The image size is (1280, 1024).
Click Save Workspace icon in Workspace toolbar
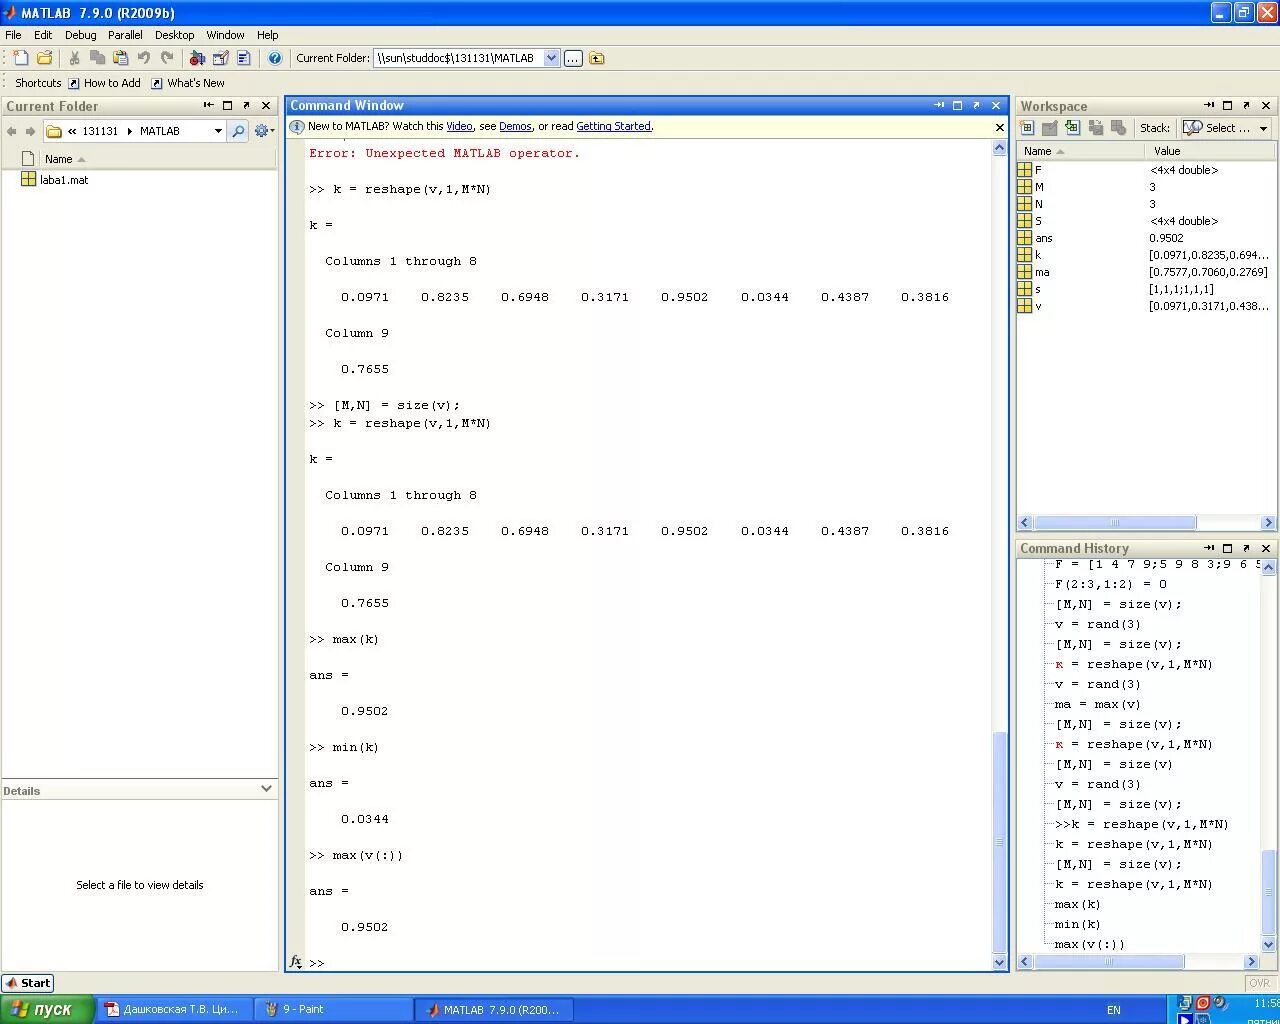1096,128
